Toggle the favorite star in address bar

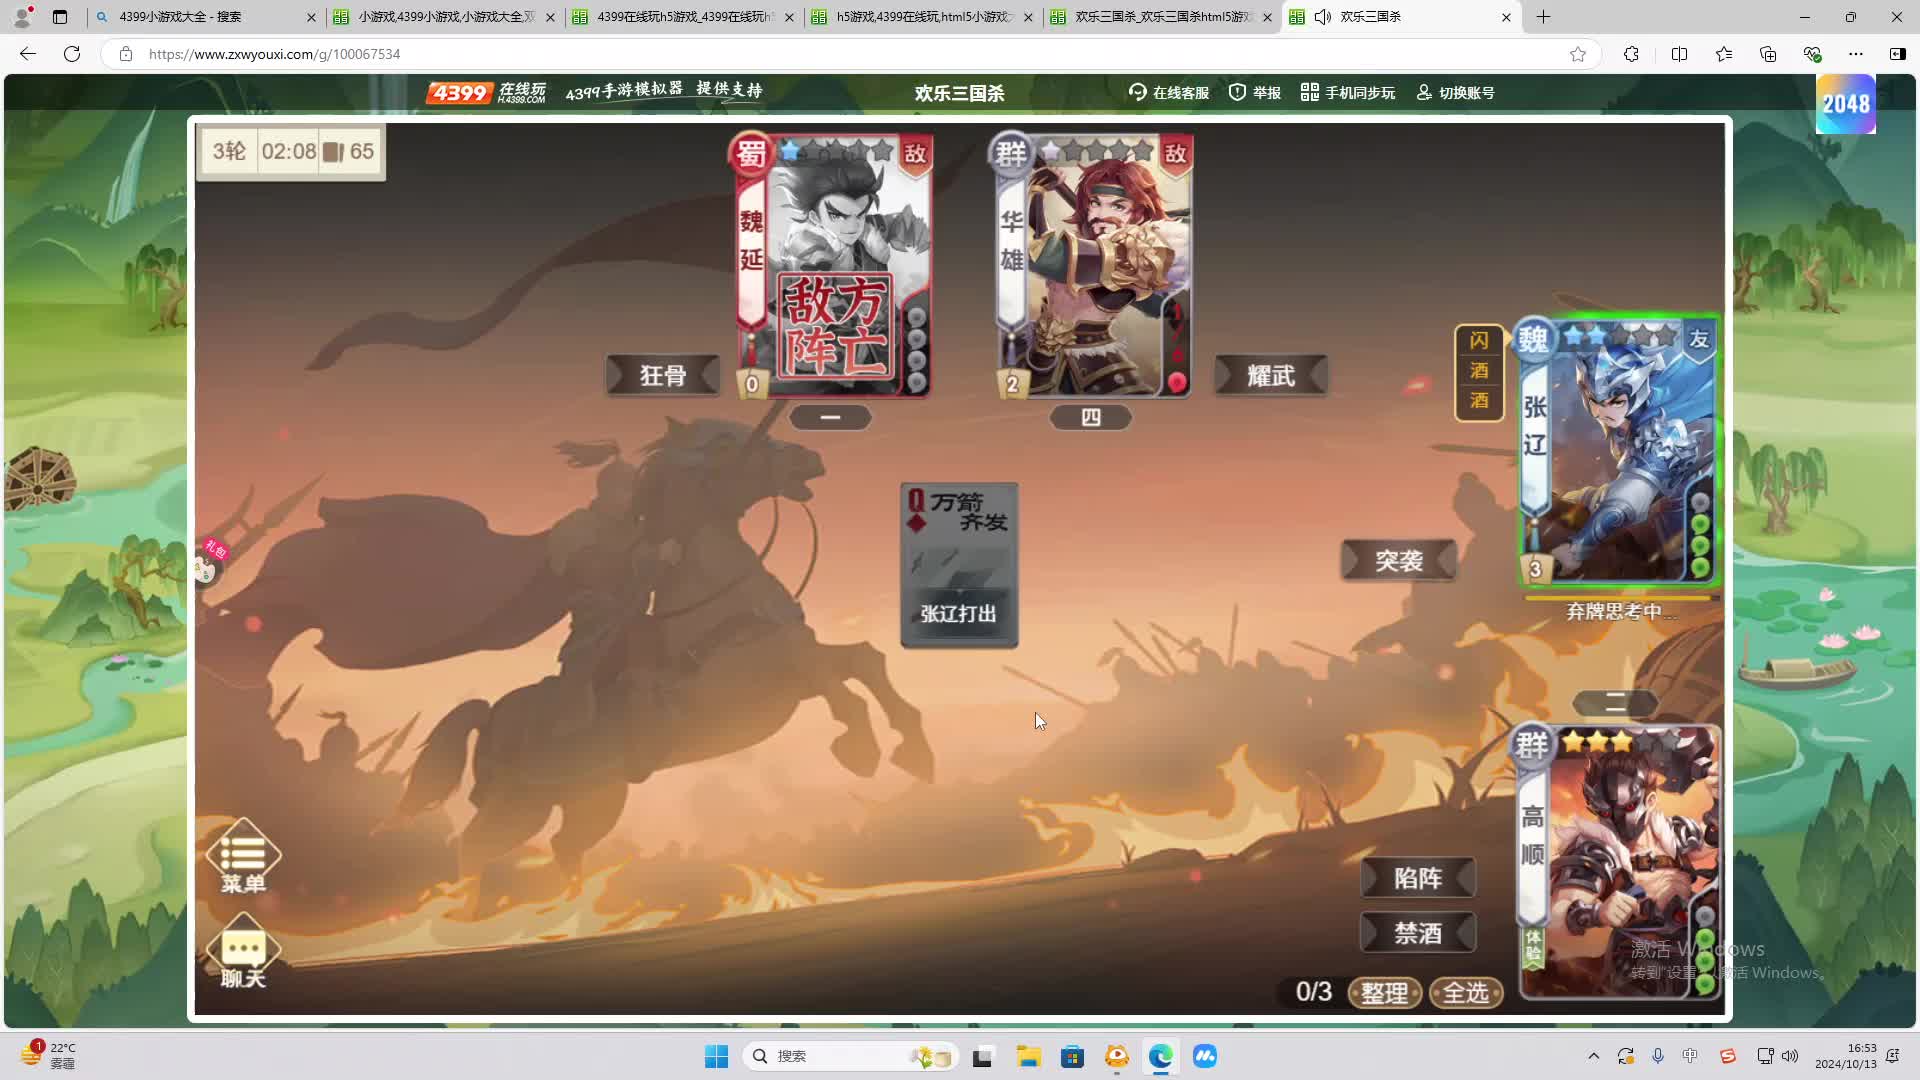[x=1579, y=54]
